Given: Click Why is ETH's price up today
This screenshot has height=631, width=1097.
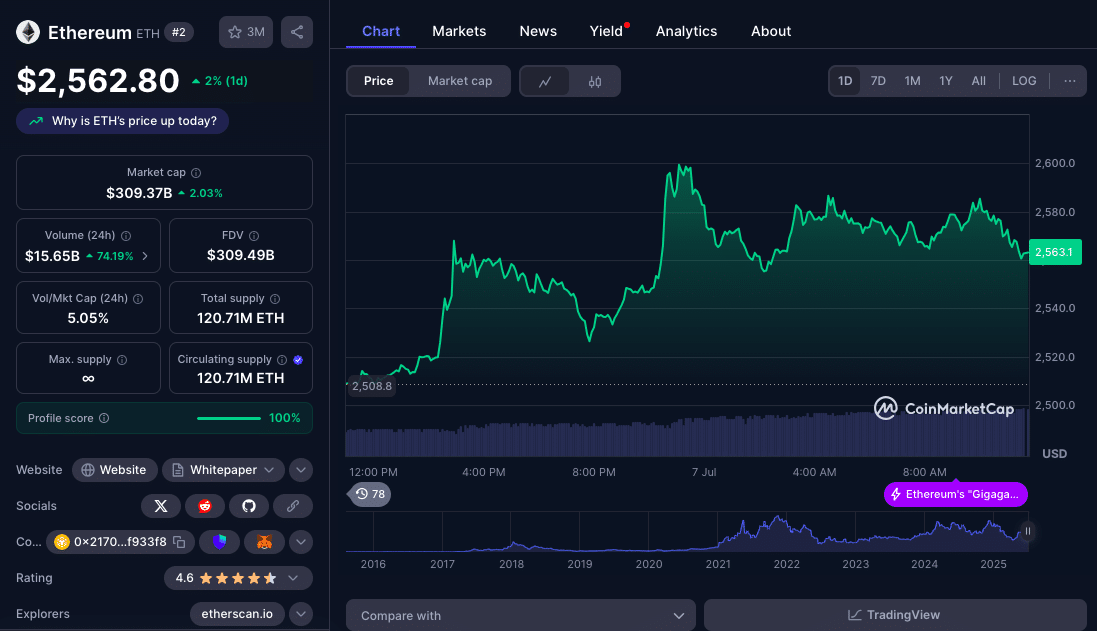Looking at the screenshot, I should click(x=122, y=121).
